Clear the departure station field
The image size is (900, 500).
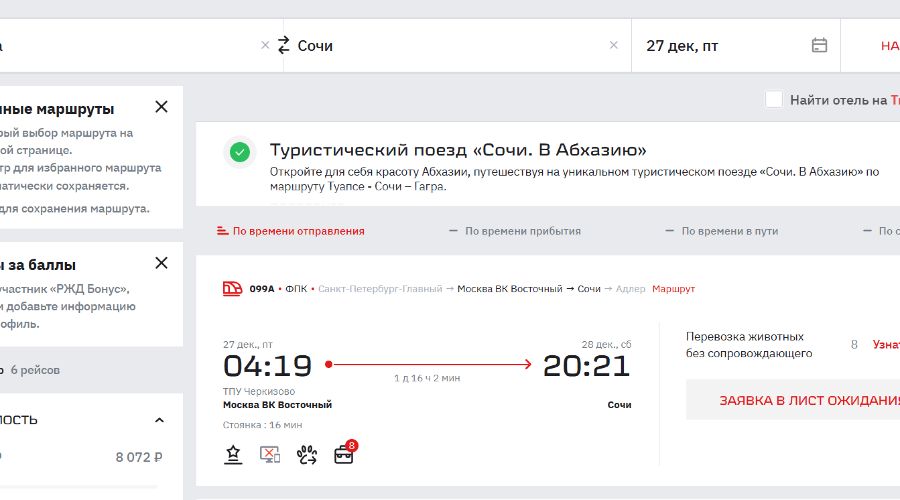tap(265, 45)
